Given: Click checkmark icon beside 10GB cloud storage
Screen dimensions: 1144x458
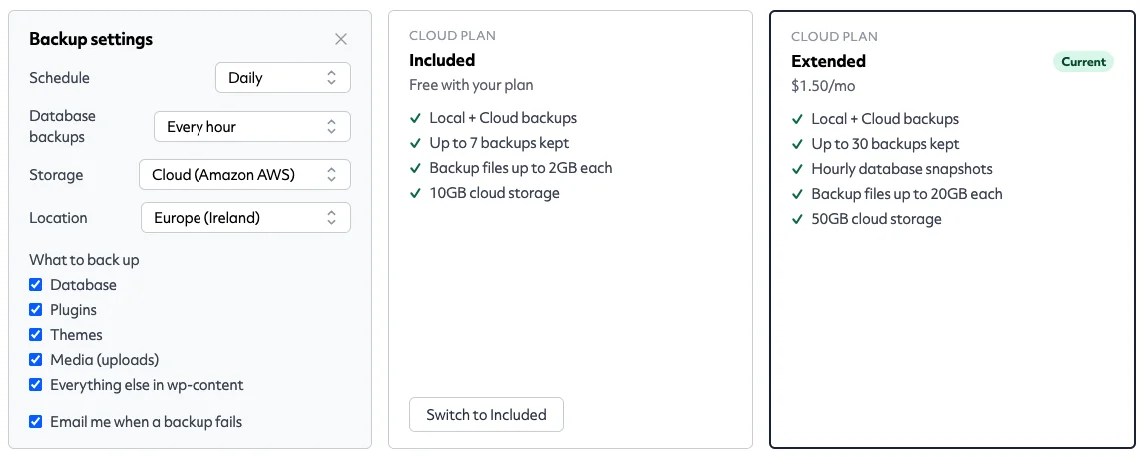Looking at the screenshot, I should click(x=415, y=193).
